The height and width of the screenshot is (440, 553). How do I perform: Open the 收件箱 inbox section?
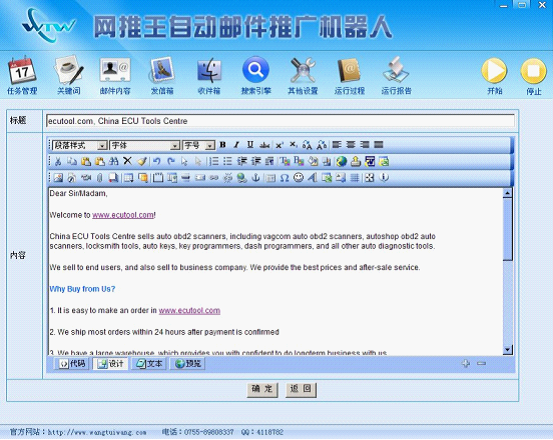pyautogui.click(x=209, y=75)
